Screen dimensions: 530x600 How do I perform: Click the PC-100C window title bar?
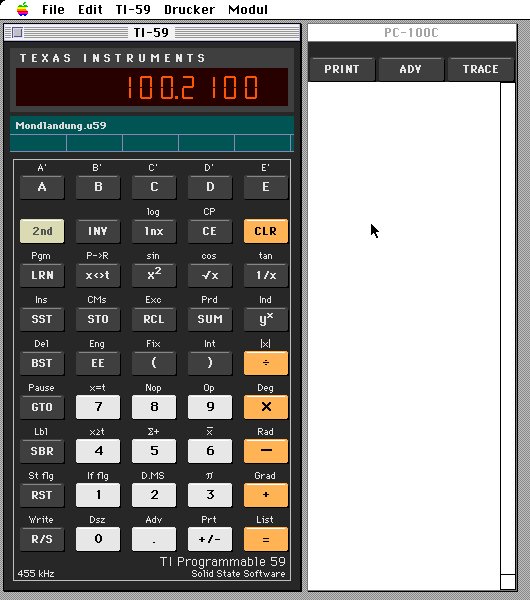tap(412, 33)
